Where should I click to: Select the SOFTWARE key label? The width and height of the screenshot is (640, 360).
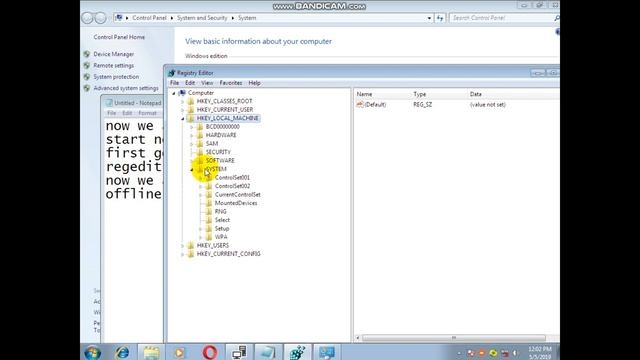pyautogui.click(x=220, y=161)
